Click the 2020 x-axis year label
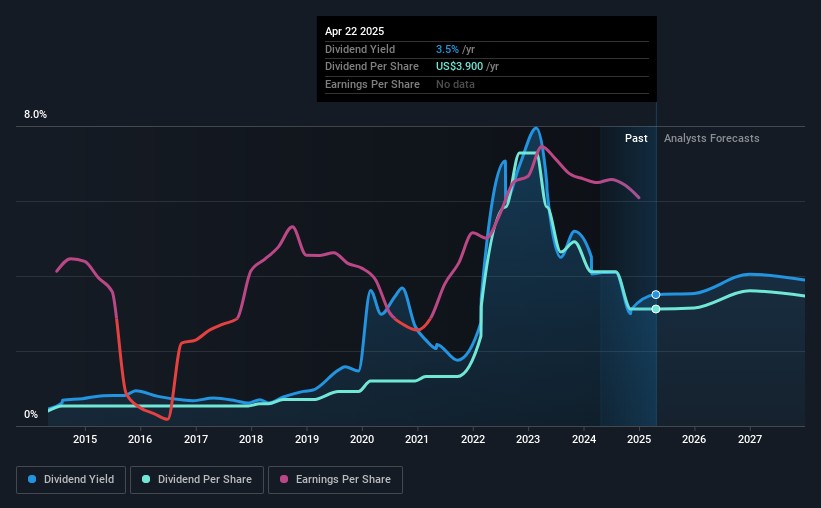The image size is (821, 508). click(362, 439)
